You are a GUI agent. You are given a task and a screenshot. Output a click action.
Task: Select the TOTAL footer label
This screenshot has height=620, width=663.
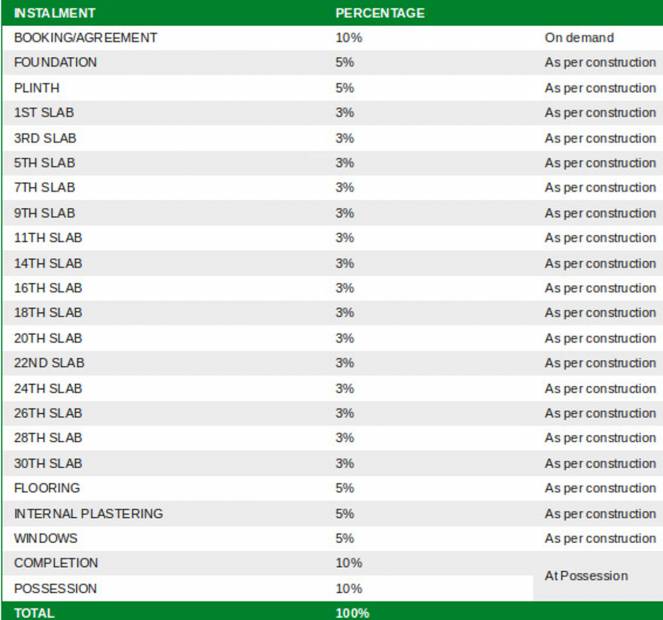[35, 612]
